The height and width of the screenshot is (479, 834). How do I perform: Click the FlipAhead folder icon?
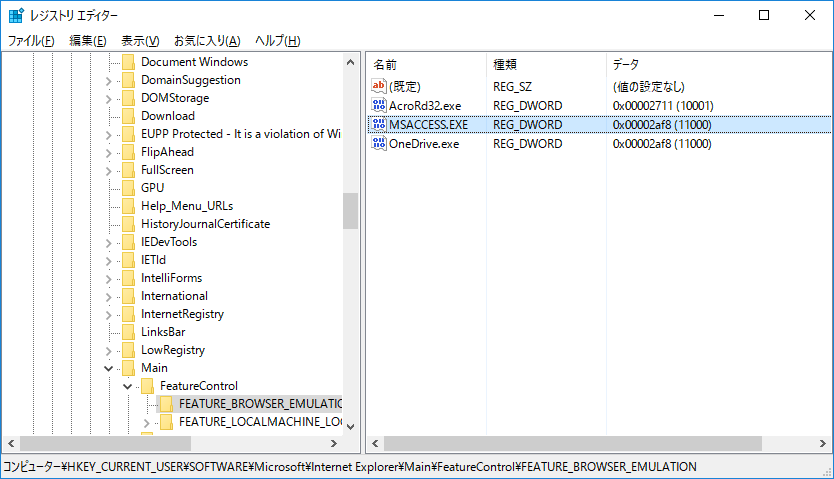(128, 152)
